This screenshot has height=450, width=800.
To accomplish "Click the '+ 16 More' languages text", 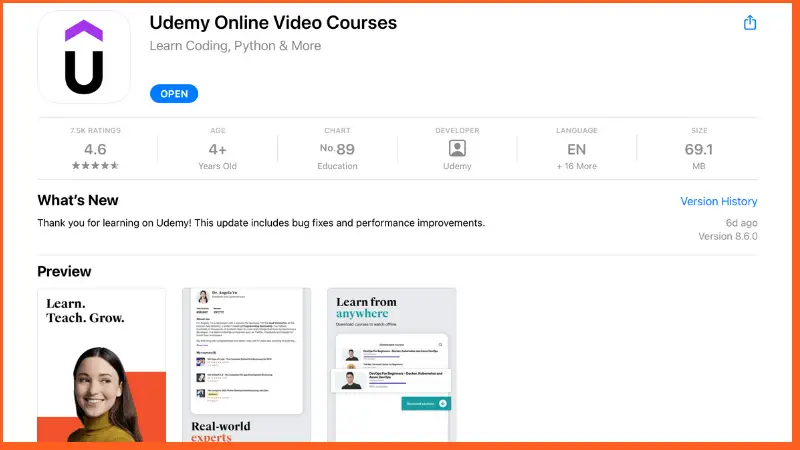I will pos(577,166).
